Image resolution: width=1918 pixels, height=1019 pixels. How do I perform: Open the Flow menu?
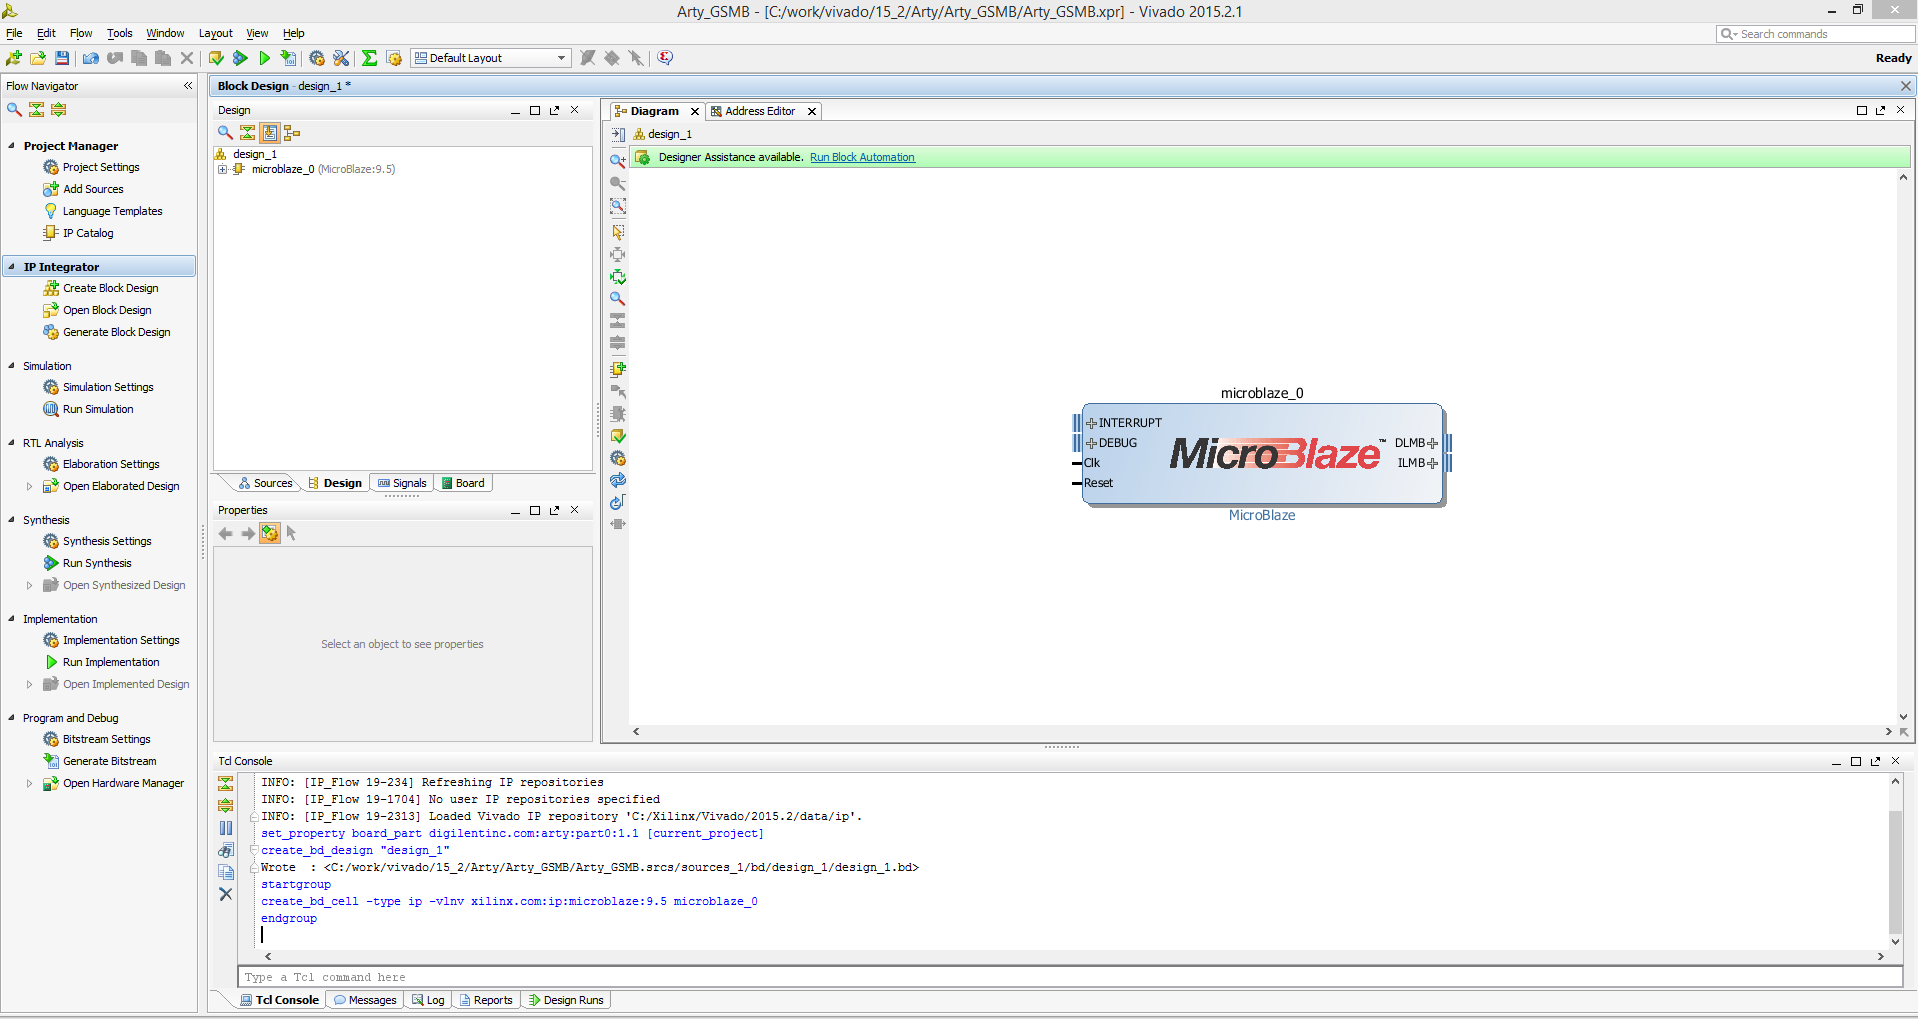(81, 33)
